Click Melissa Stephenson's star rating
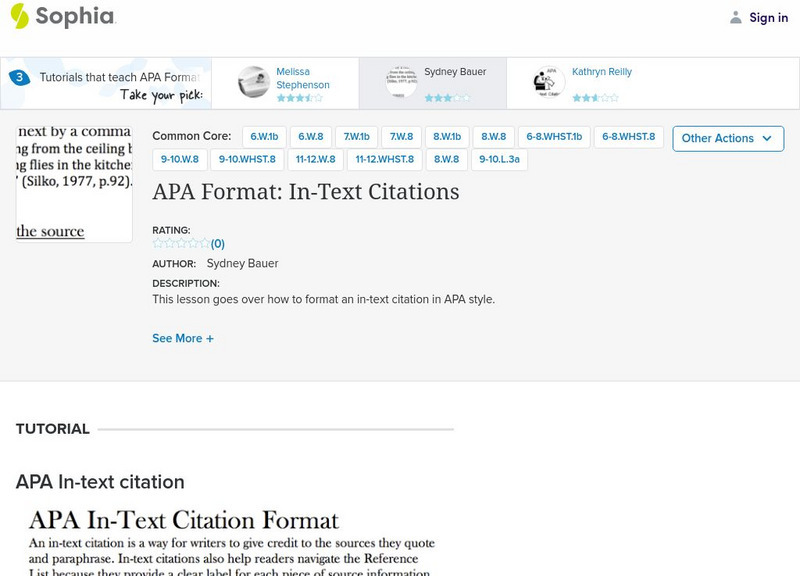Screen dimensions: 800x576 299,97
